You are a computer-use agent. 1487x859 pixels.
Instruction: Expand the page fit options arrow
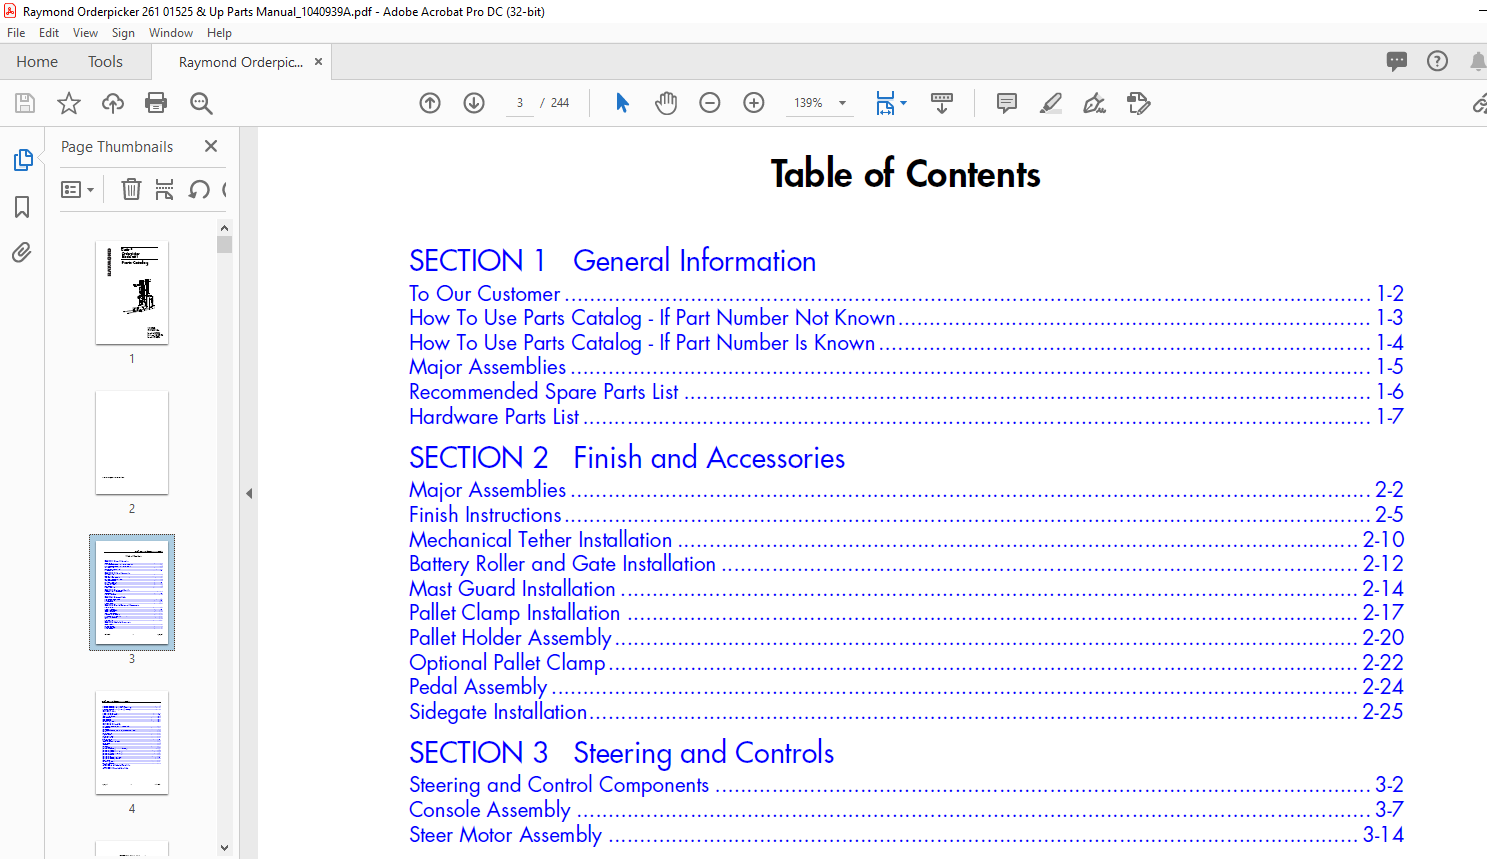coord(903,103)
